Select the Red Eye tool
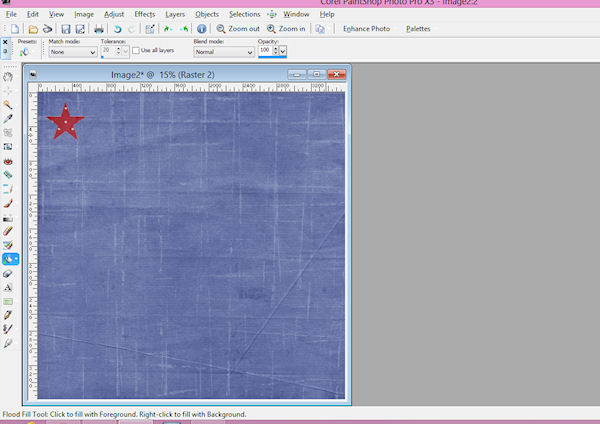600x424 pixels. (8, 161)
